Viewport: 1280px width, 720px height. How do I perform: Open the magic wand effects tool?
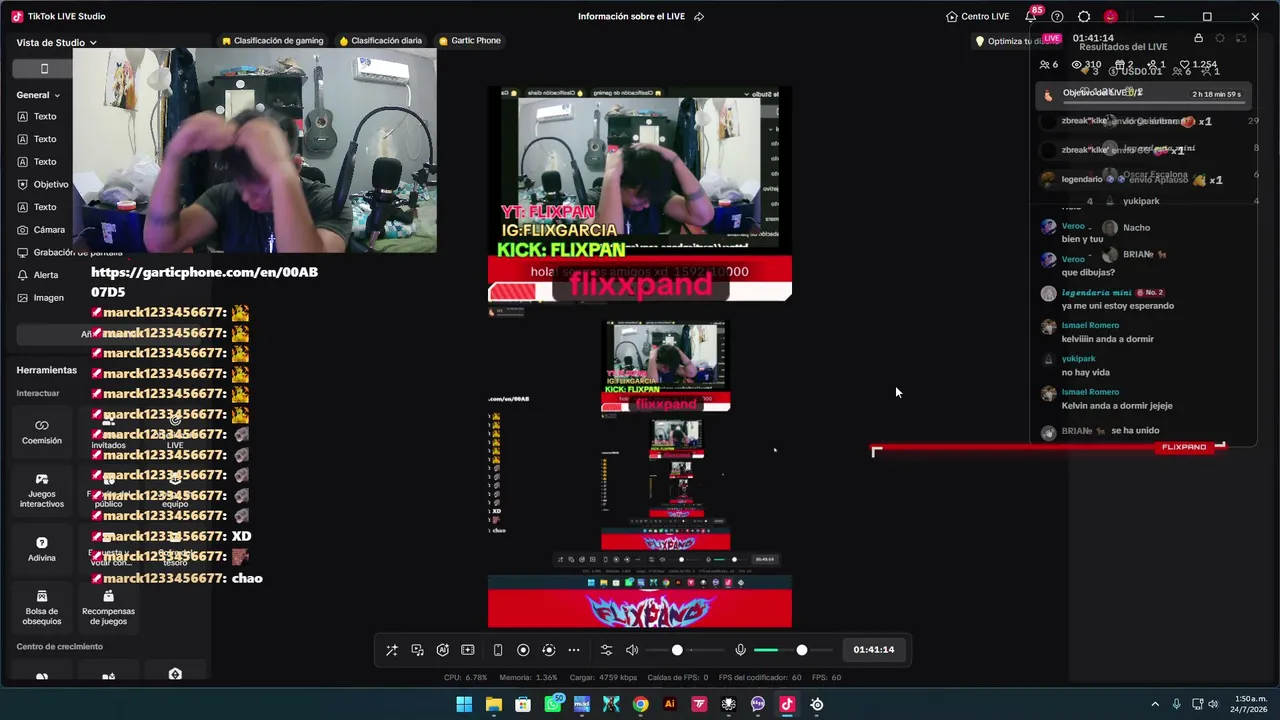[x=392, y=650]
